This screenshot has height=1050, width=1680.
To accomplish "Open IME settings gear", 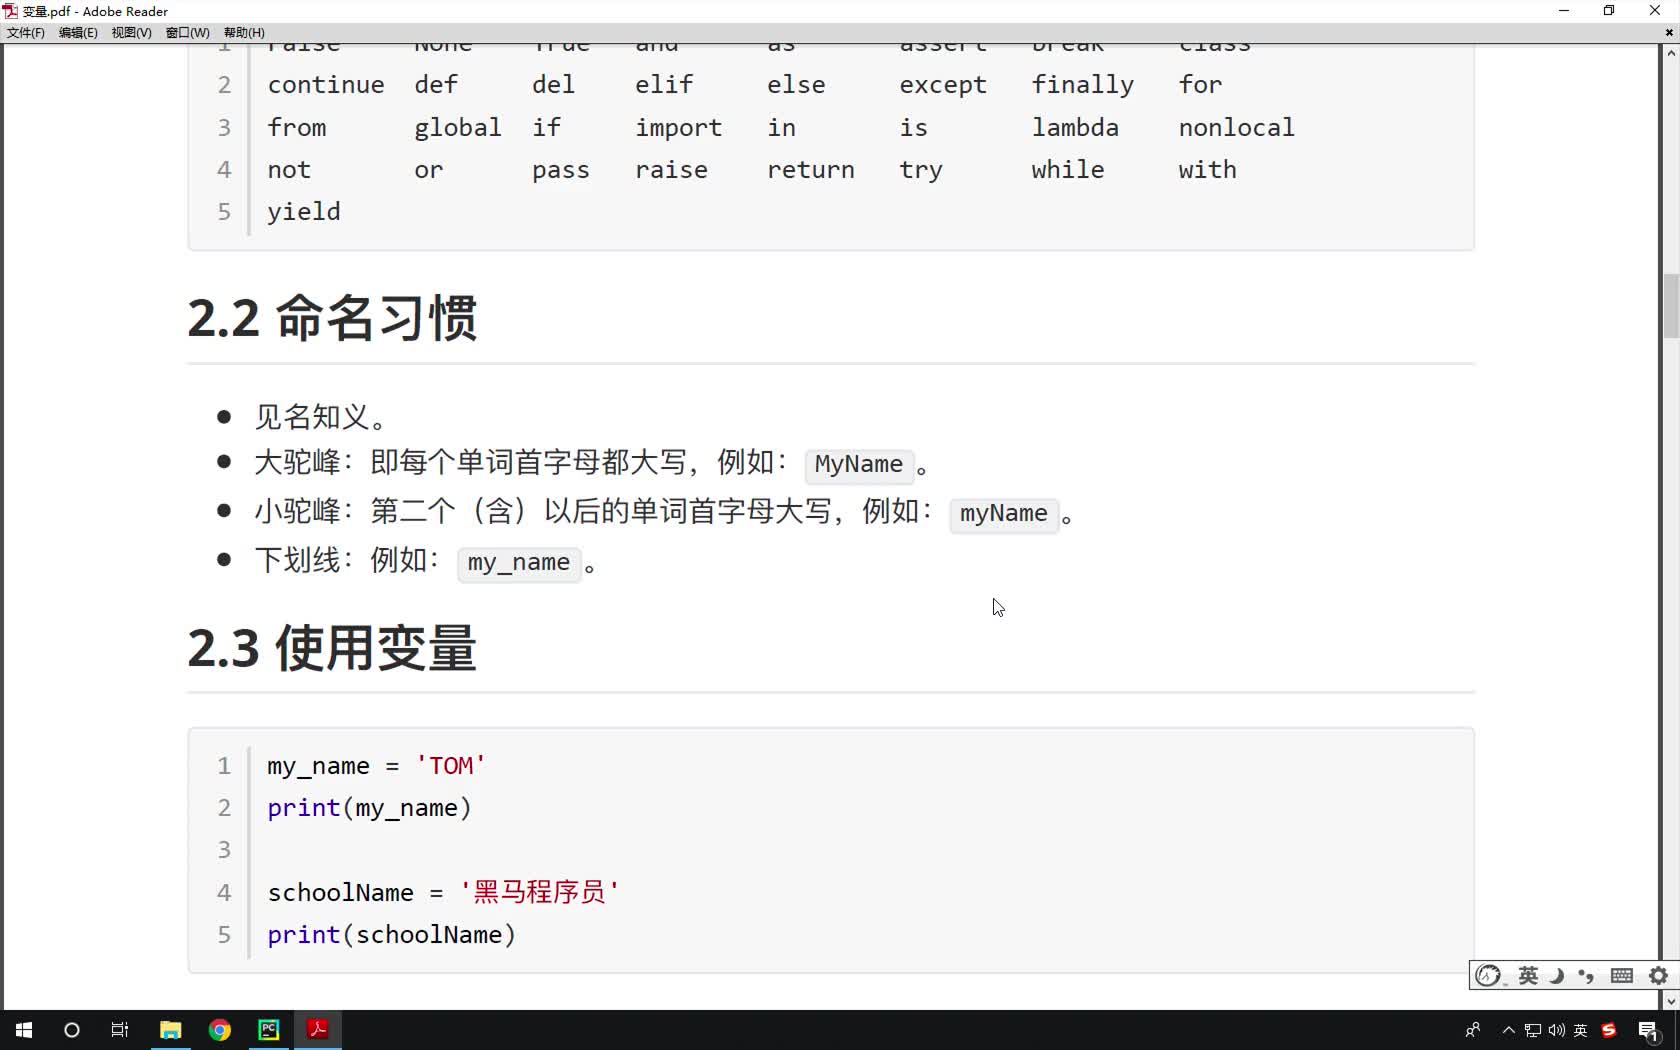I will tap(1659, 976).
